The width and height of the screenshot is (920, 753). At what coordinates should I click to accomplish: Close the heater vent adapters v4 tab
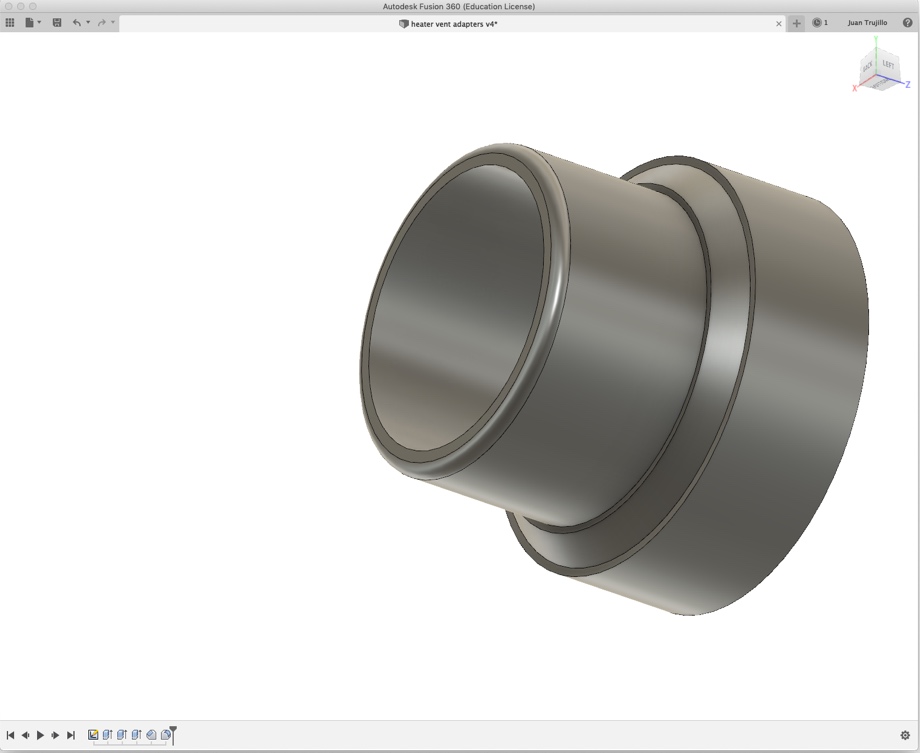(779, 24)
